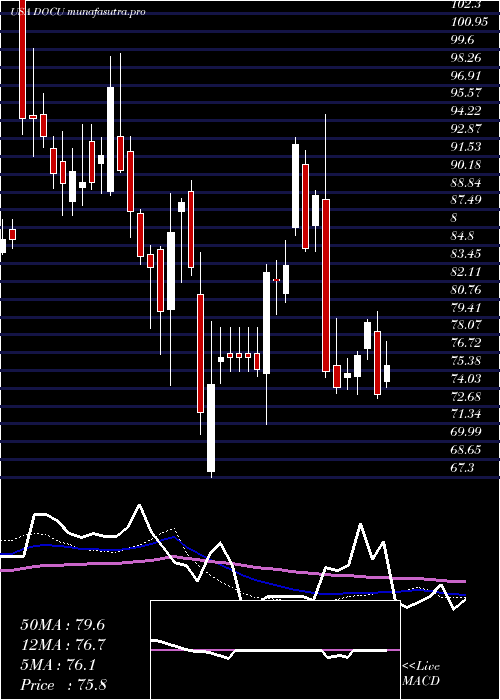
Task: Click the 5MA : 76.1 readout
Action: [x=58, y=665]
